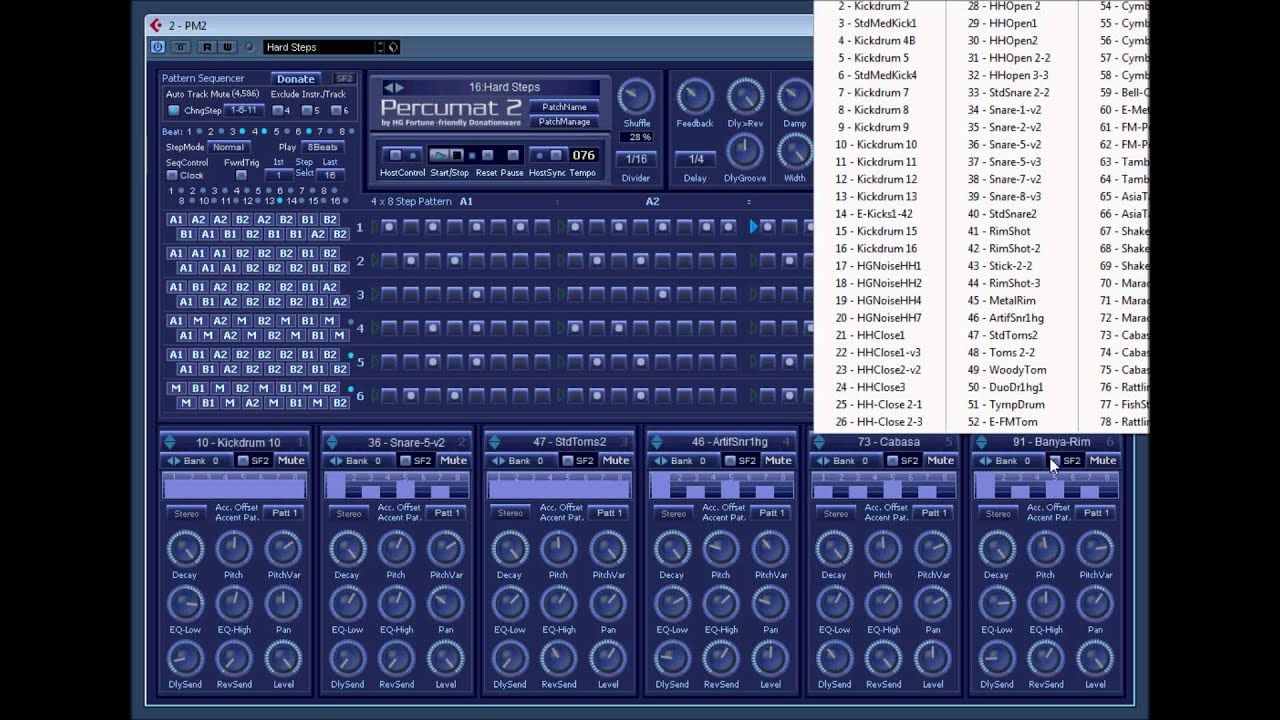Screen dimensions: 1280x720
Task: Click the Donate button
Action: 295,78
